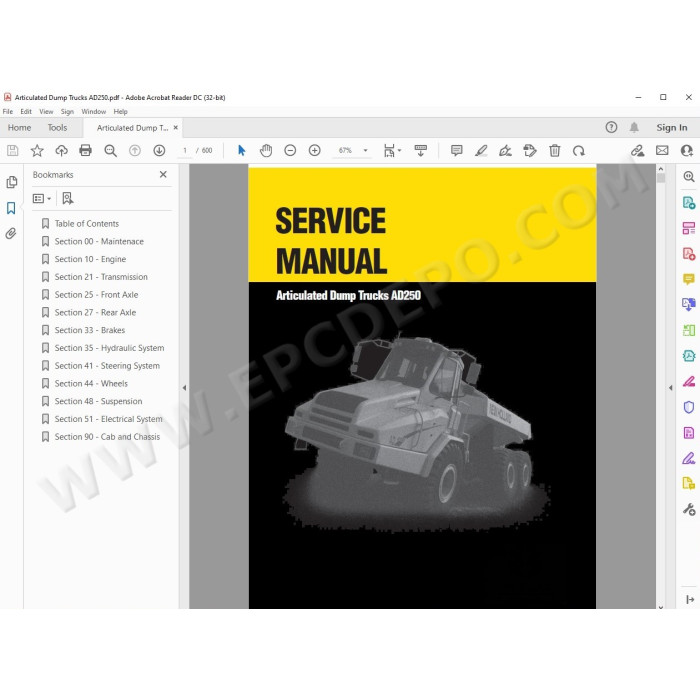Viewport: 700px width, 700px height.
Task: Open the Sign document pen tool
Action: (505, 151)
